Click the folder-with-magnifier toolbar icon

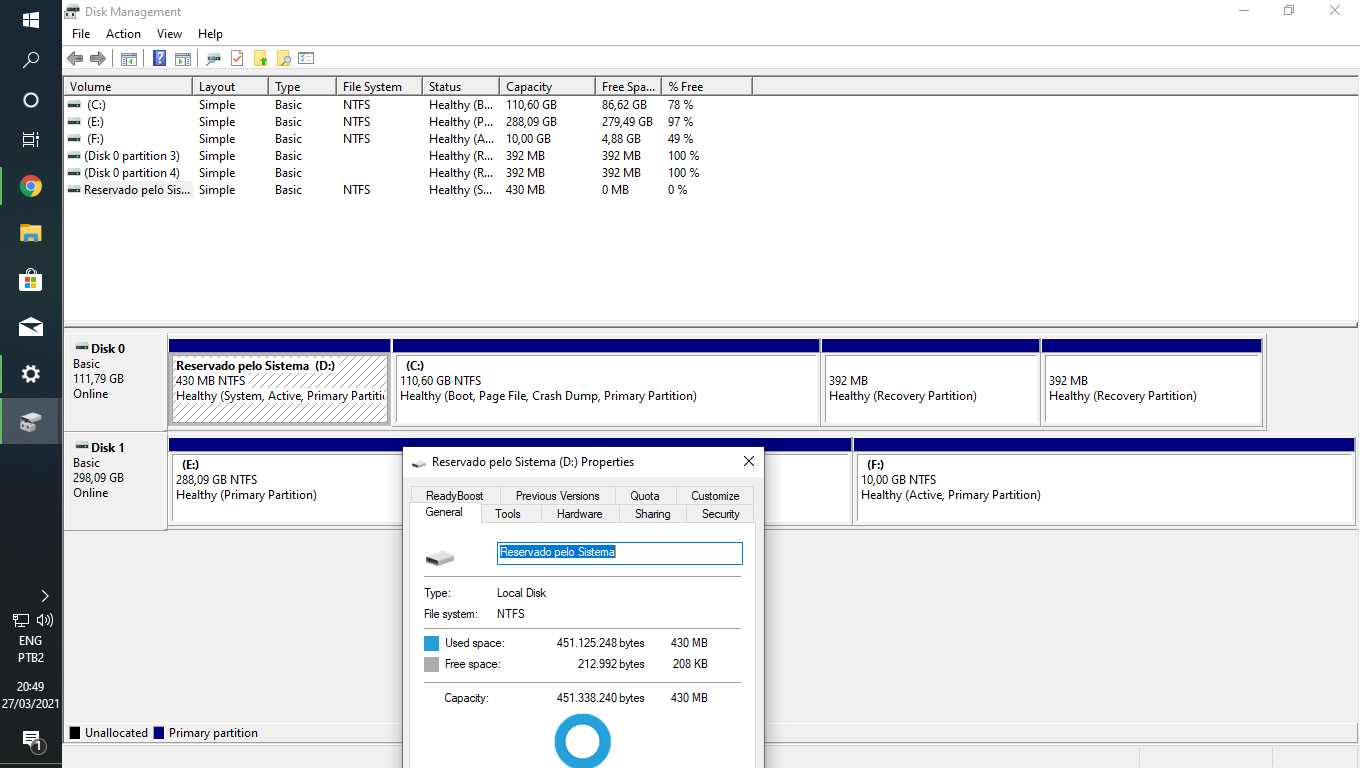pos(284,59)
